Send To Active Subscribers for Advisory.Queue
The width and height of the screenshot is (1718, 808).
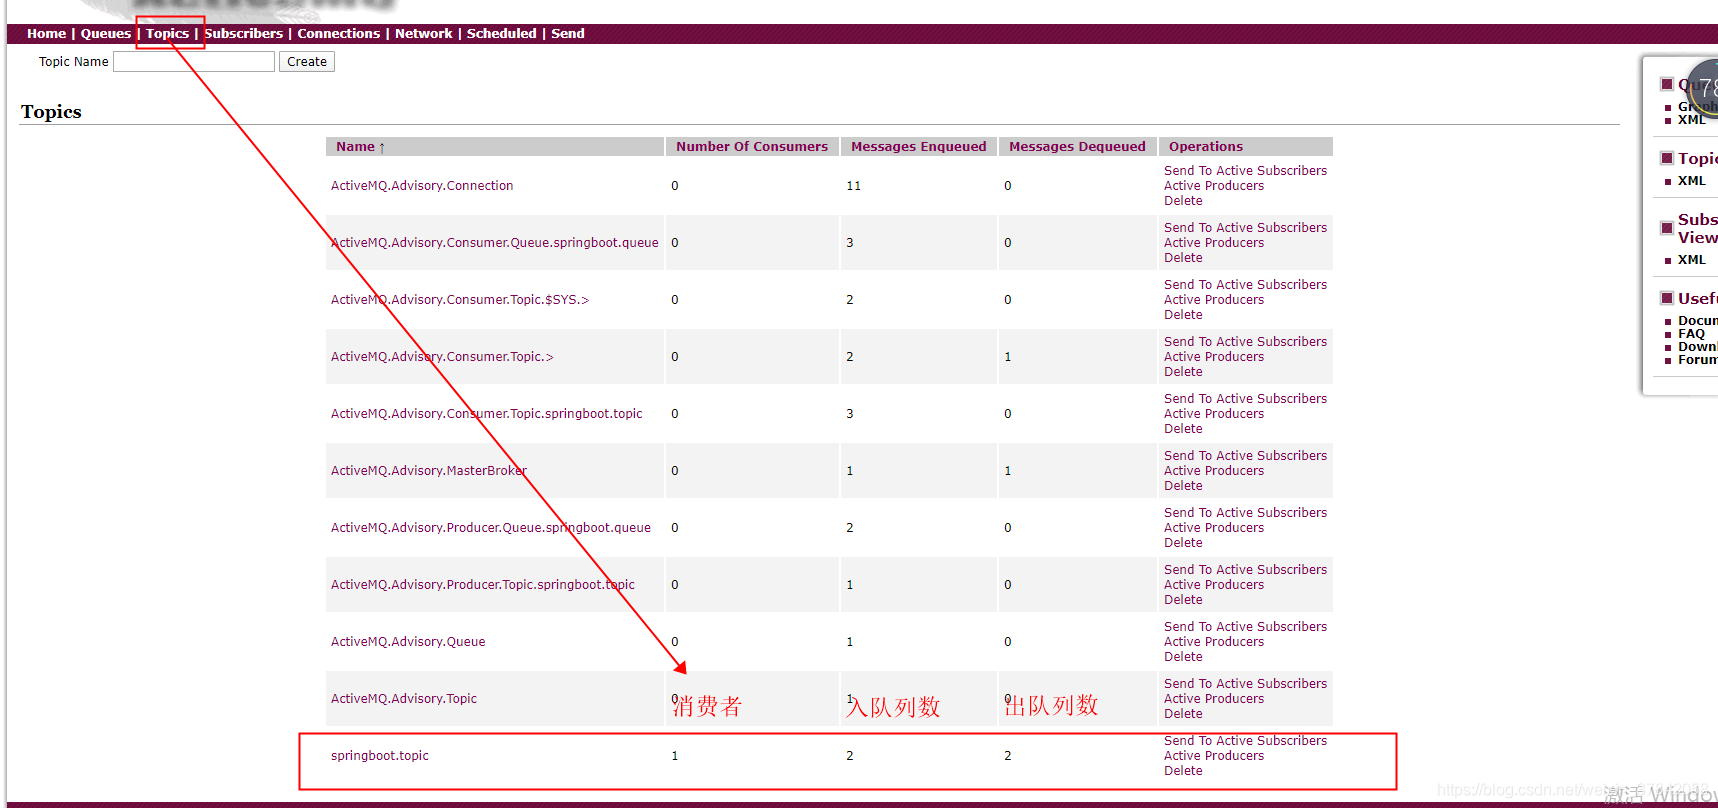pos(1245,627)
